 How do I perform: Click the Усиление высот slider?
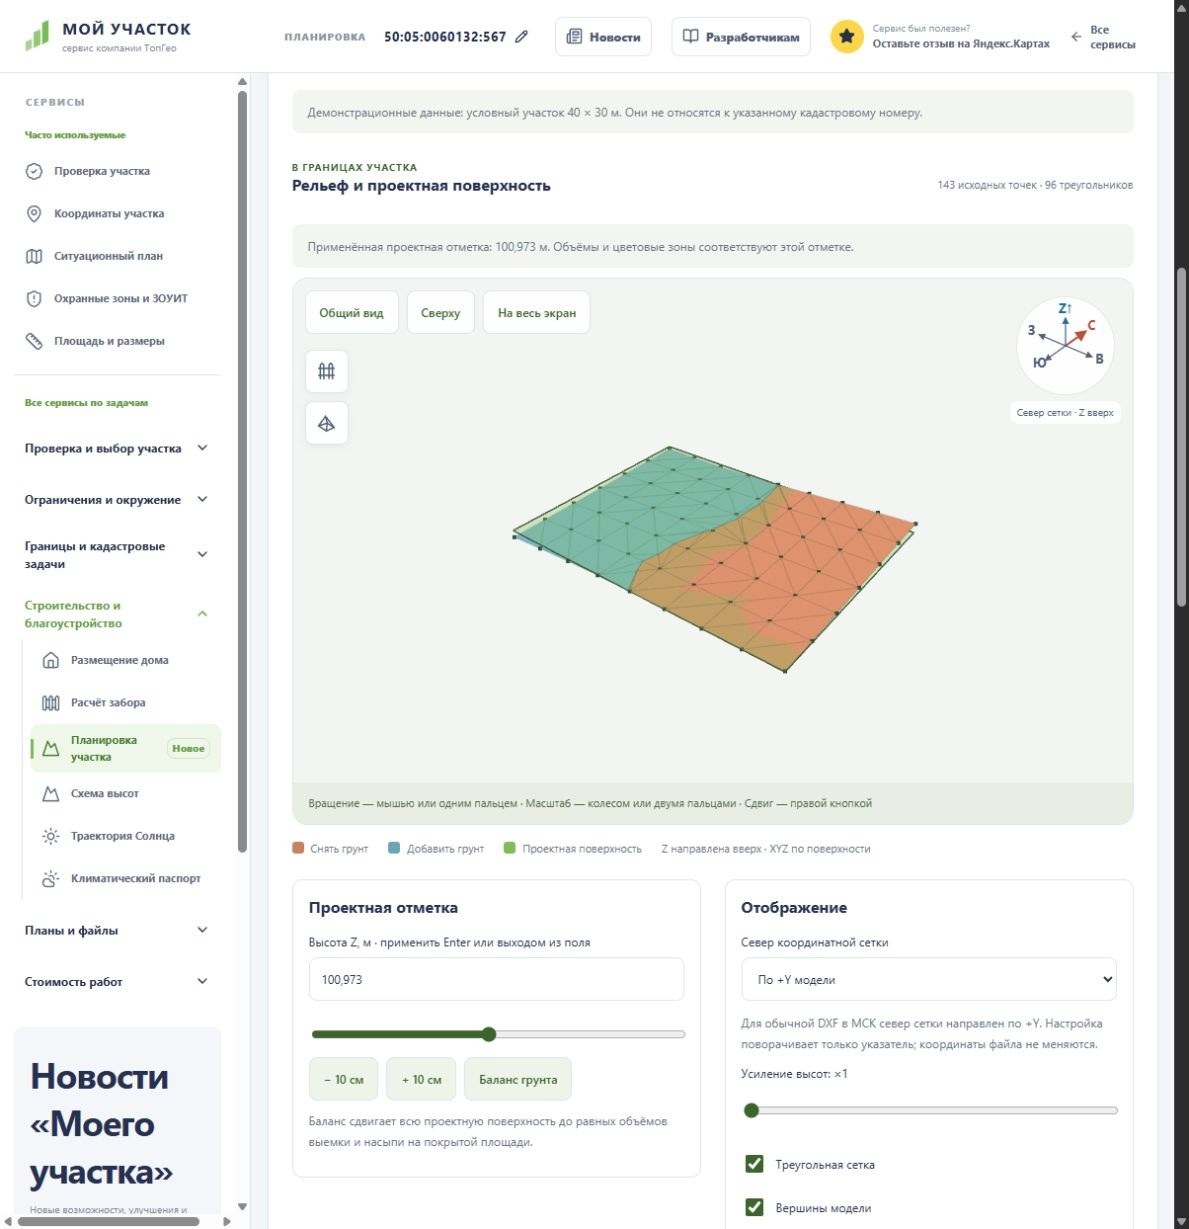point(930,1110)
